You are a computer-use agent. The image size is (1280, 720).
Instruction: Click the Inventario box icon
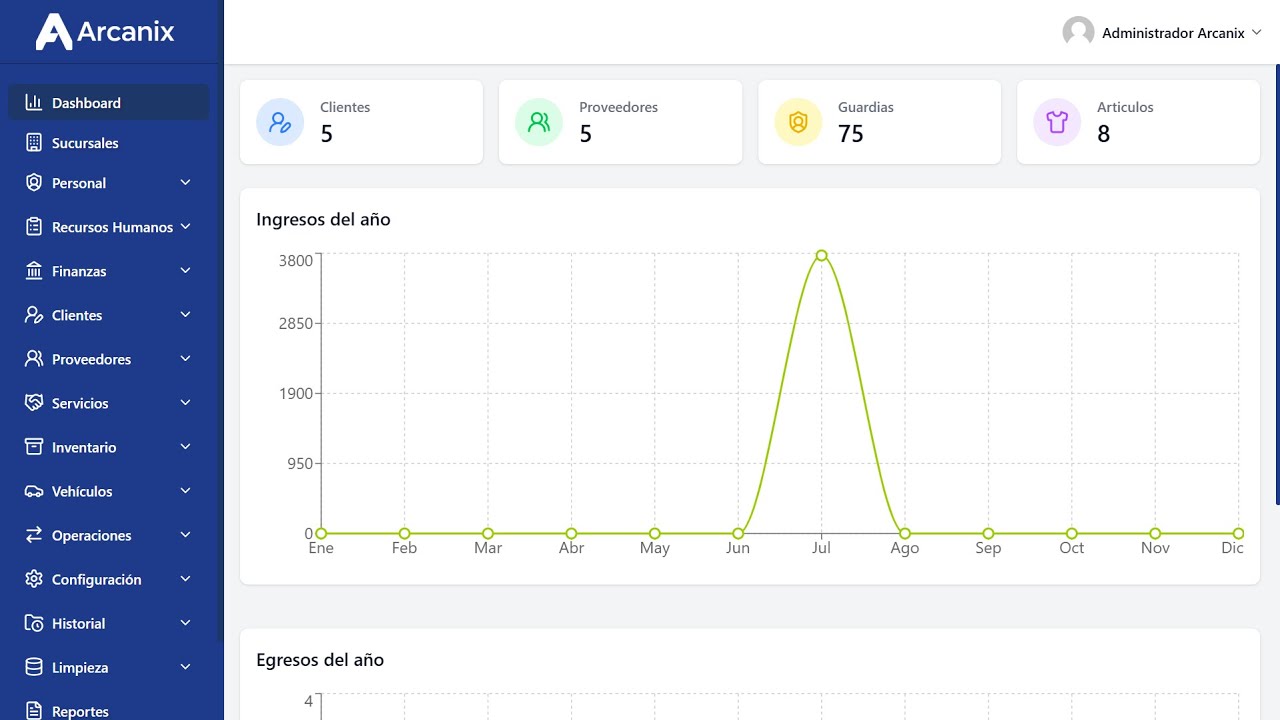[34, 447]
